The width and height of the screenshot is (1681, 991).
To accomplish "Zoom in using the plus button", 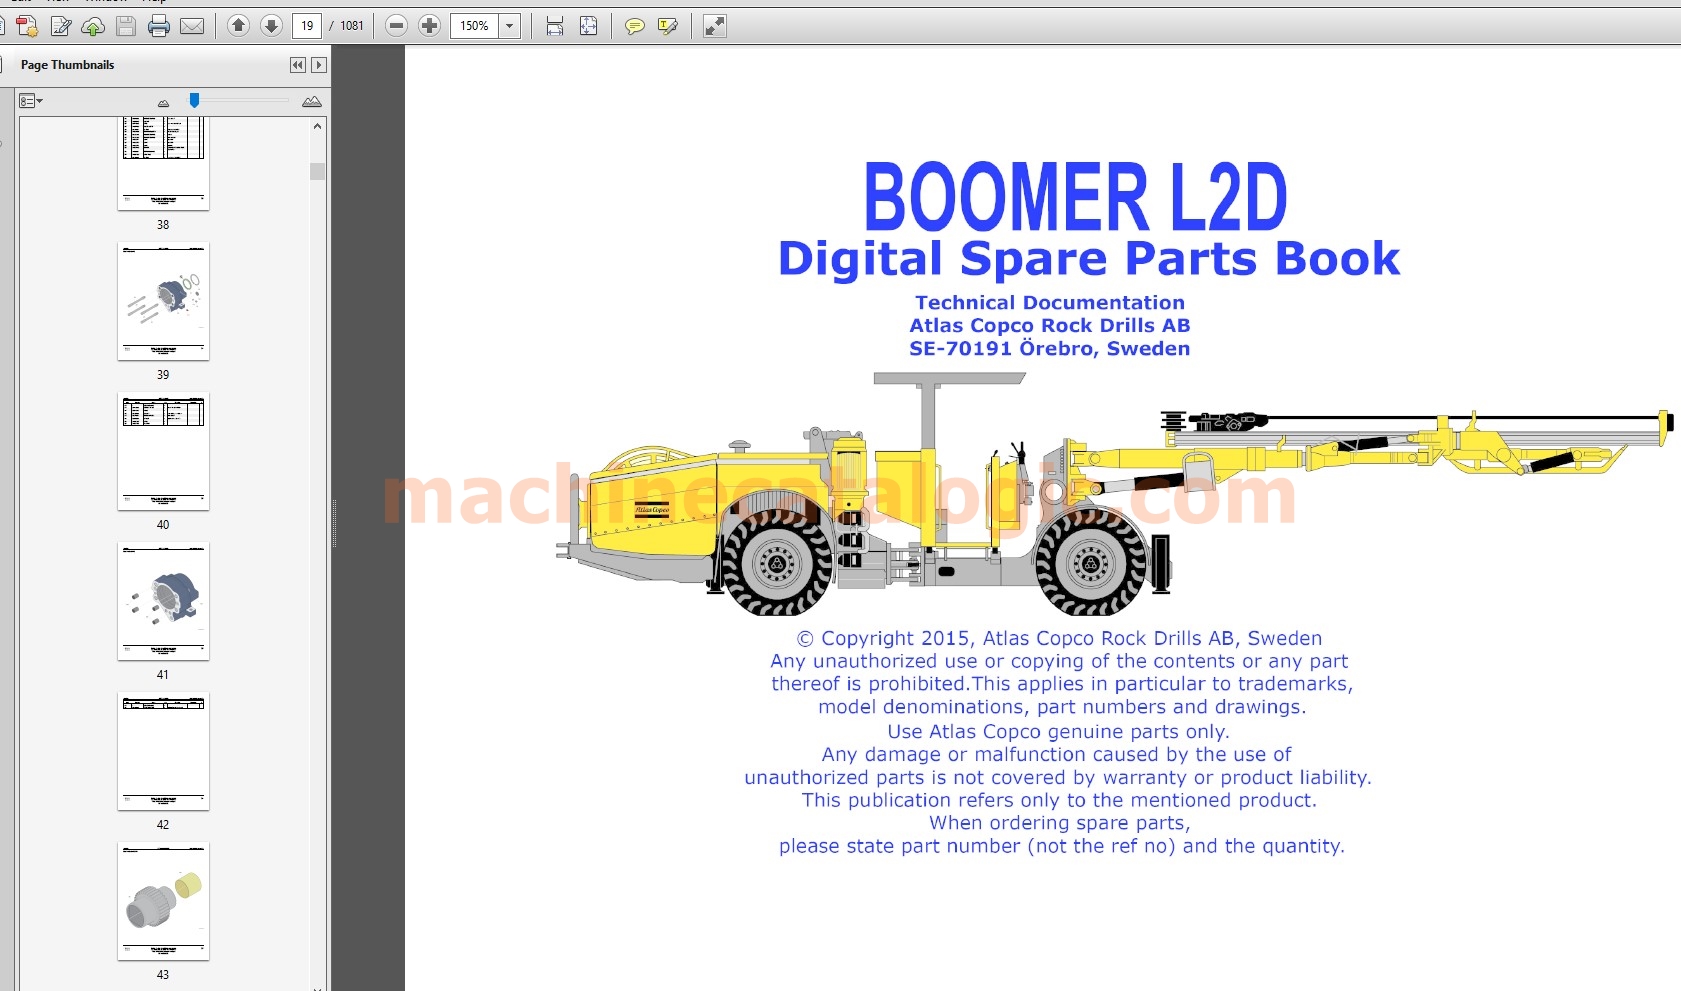I will [x=430, y=26].
